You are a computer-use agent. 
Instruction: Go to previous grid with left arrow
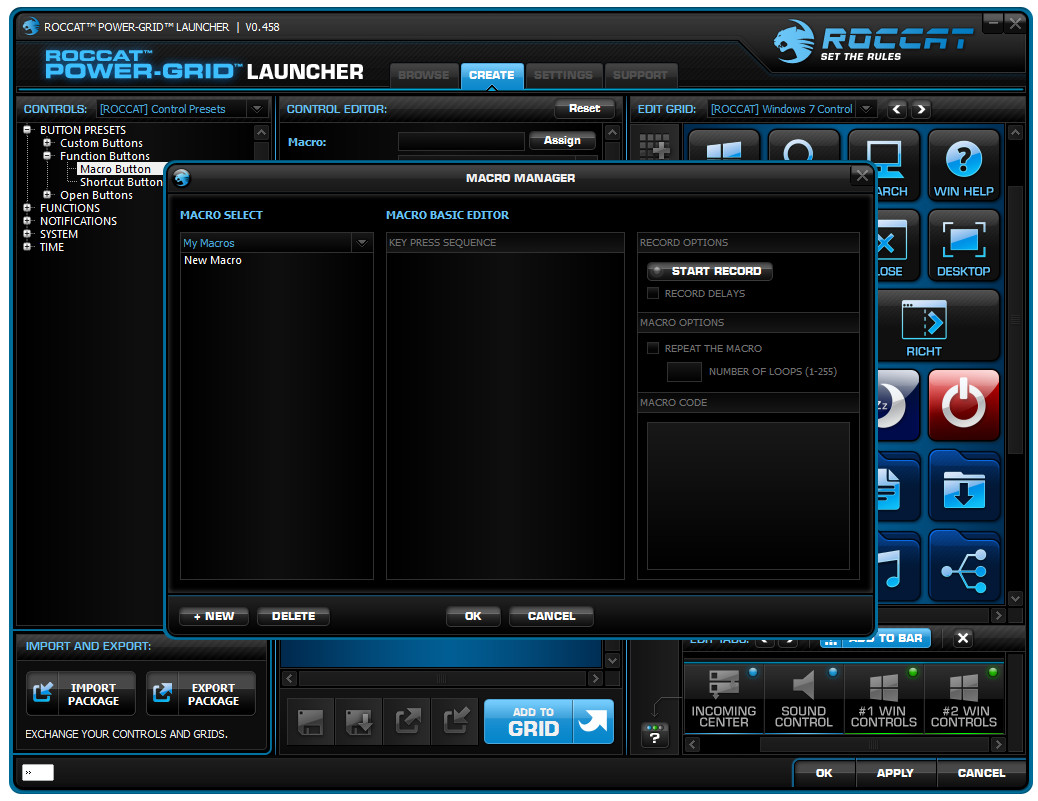[x=897, y=109]
